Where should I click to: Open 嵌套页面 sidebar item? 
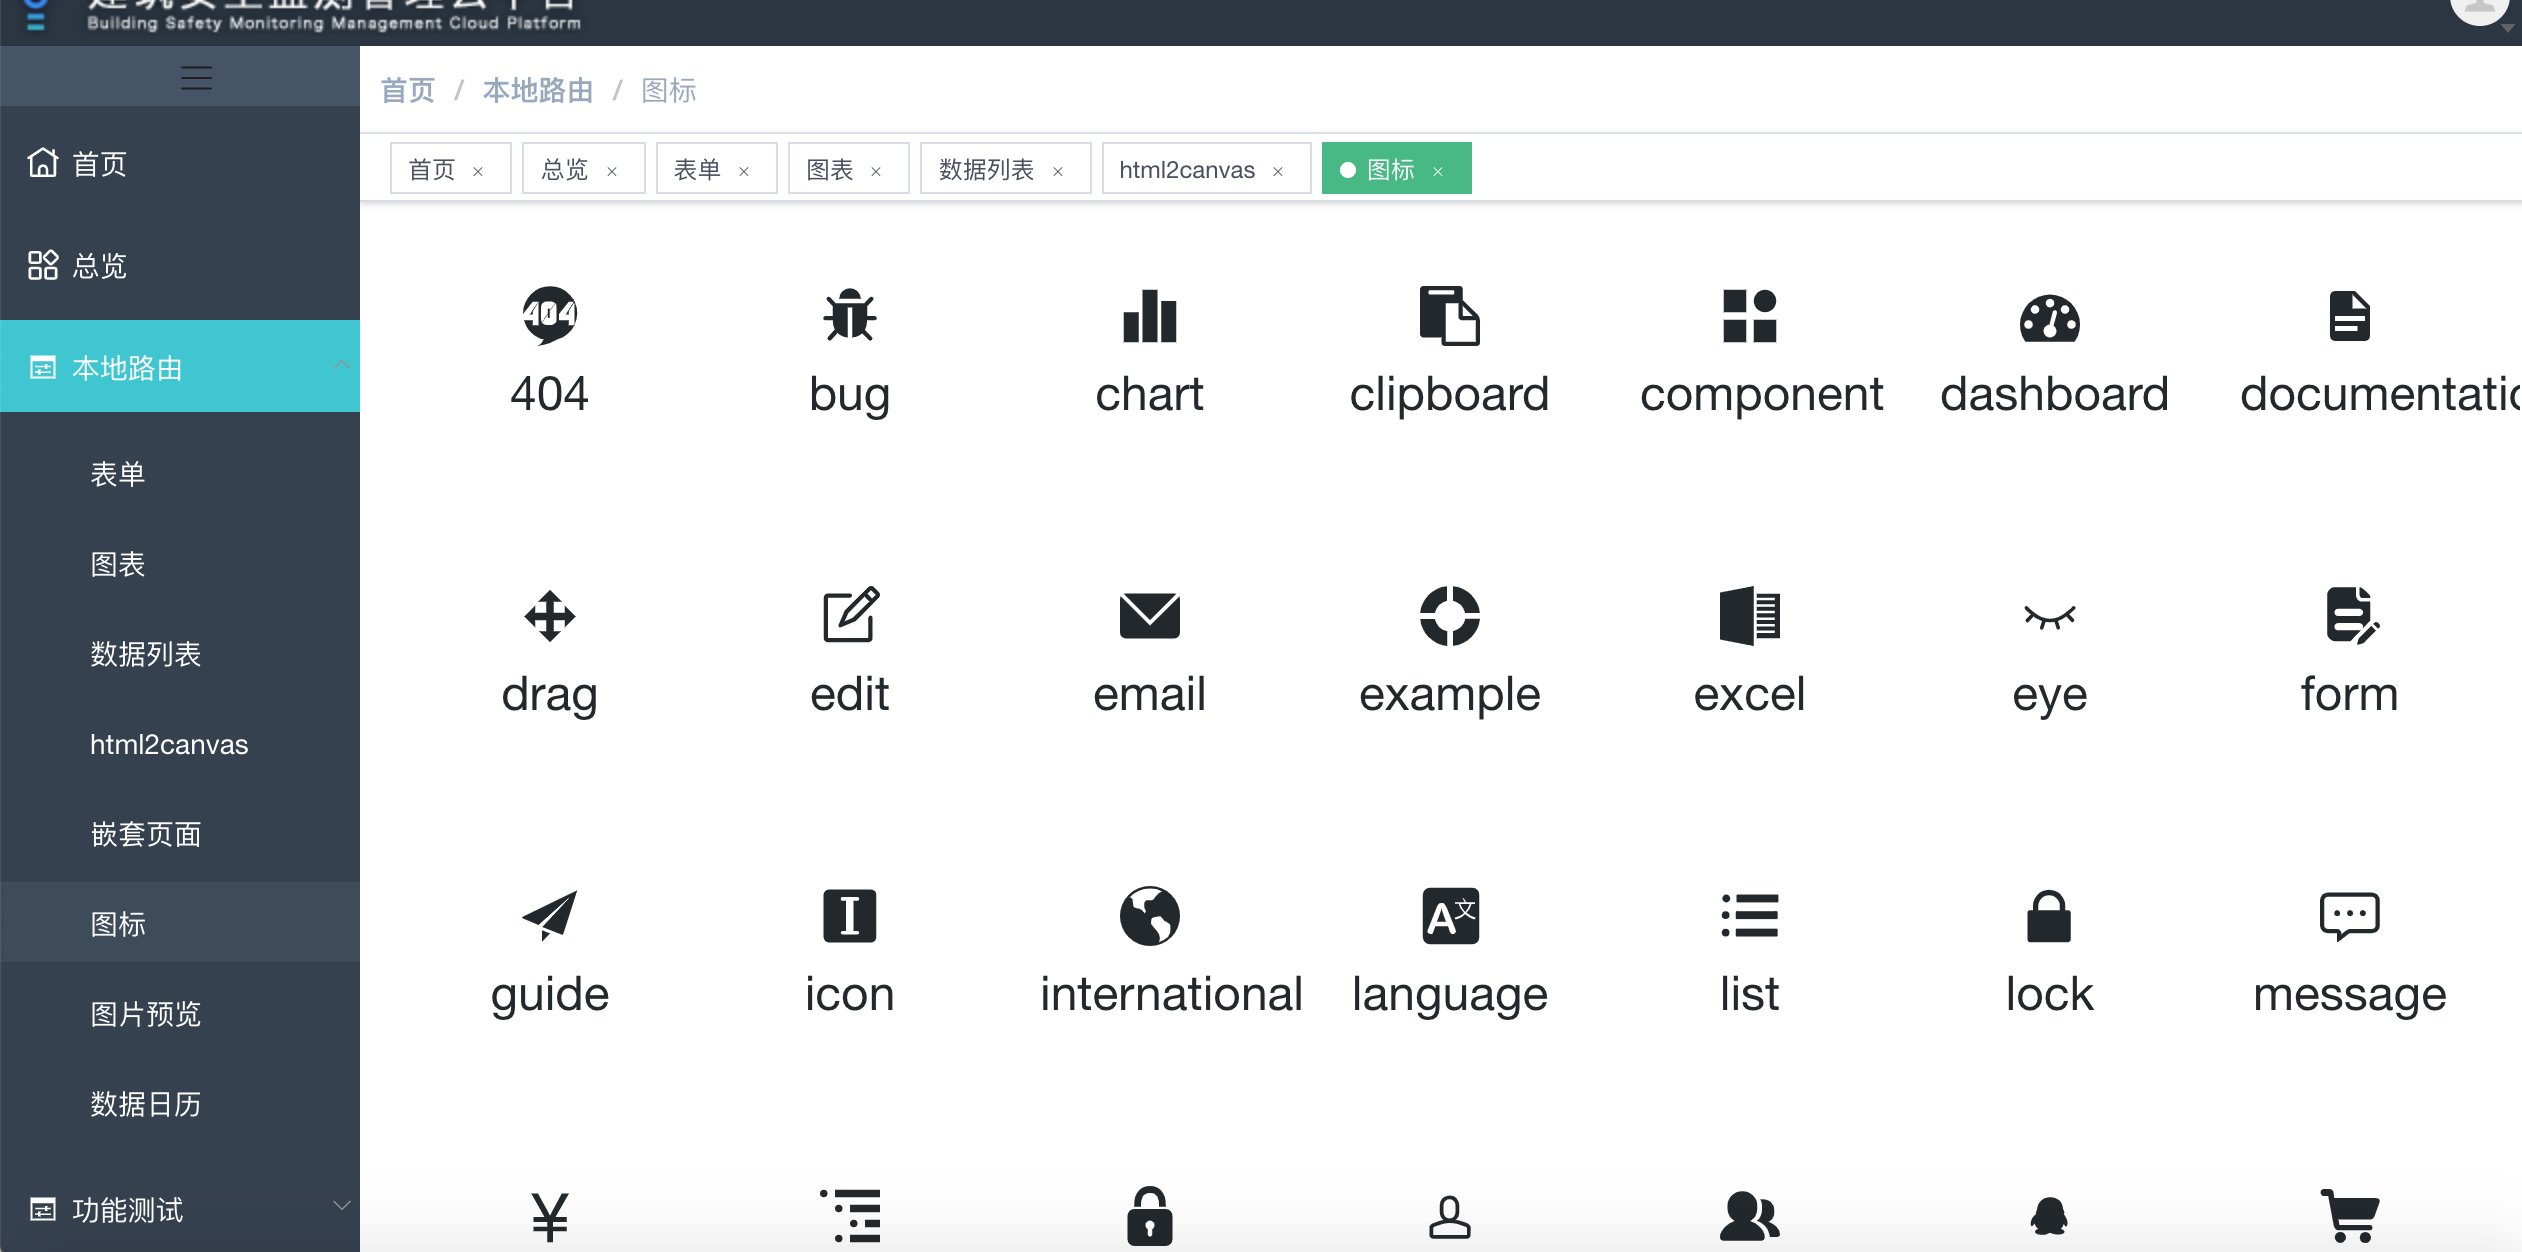(146, 834)
